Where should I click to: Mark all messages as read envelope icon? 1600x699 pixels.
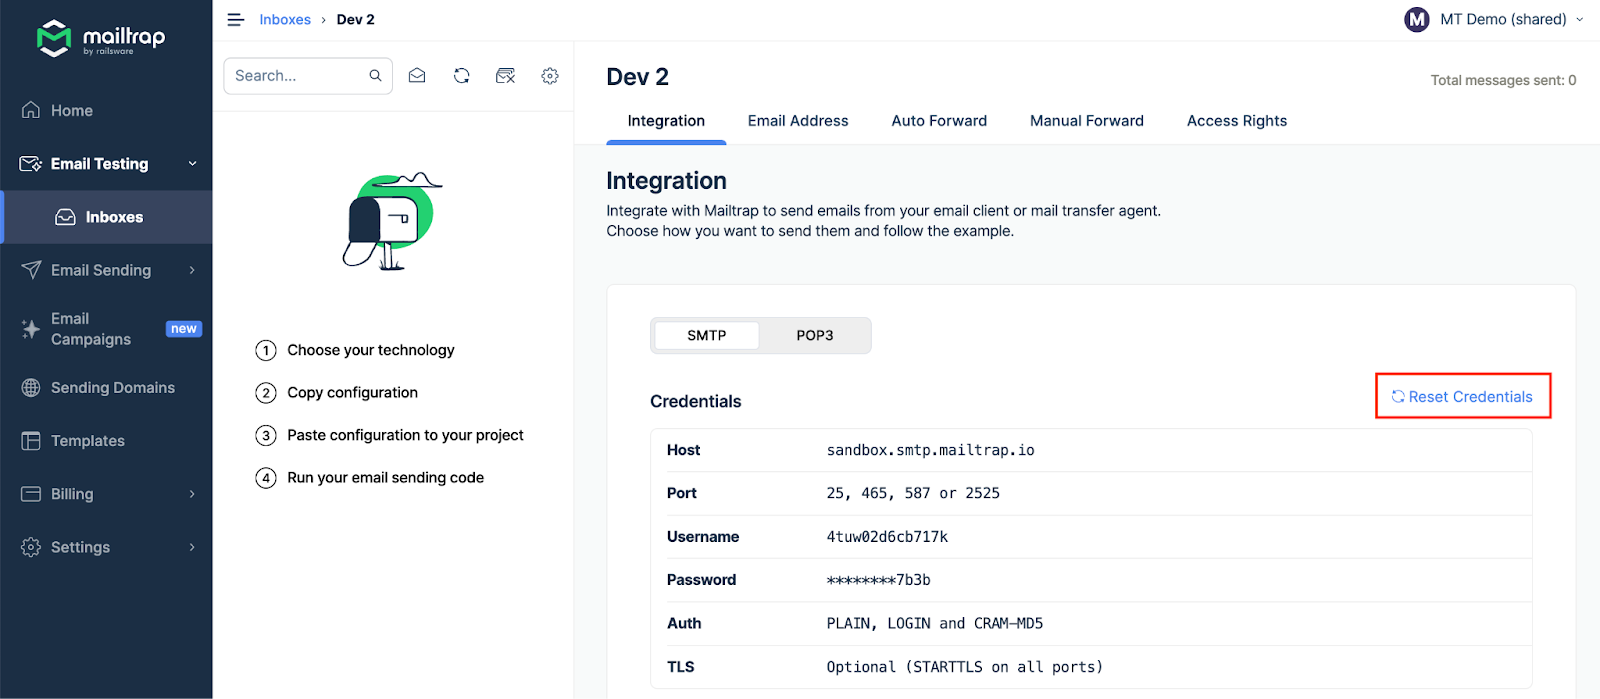pyautogui.click(x=417, y=76)
